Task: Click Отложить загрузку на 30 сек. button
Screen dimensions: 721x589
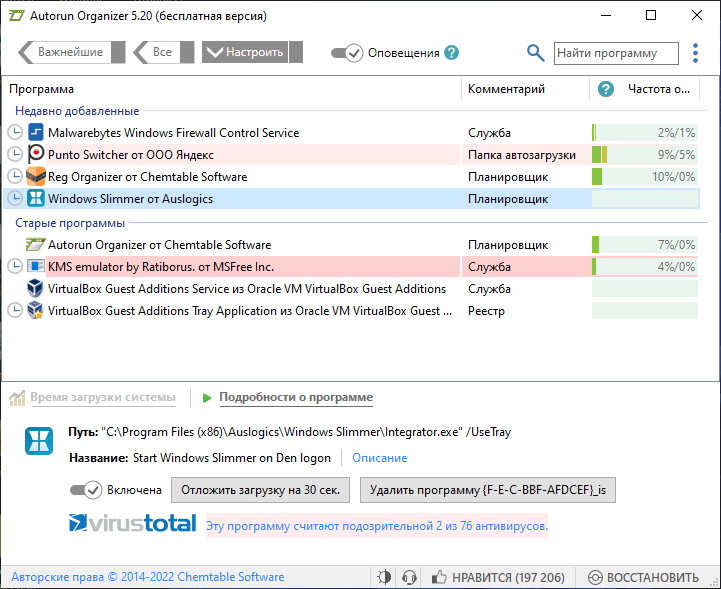Action: click(260, 490)
